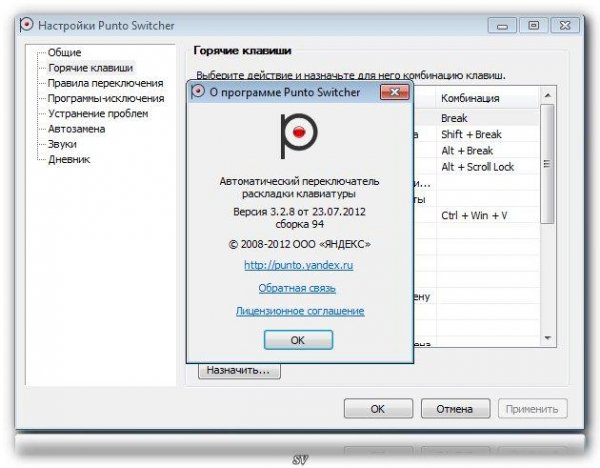Click the Назначить… button

(x=239, y=370)
